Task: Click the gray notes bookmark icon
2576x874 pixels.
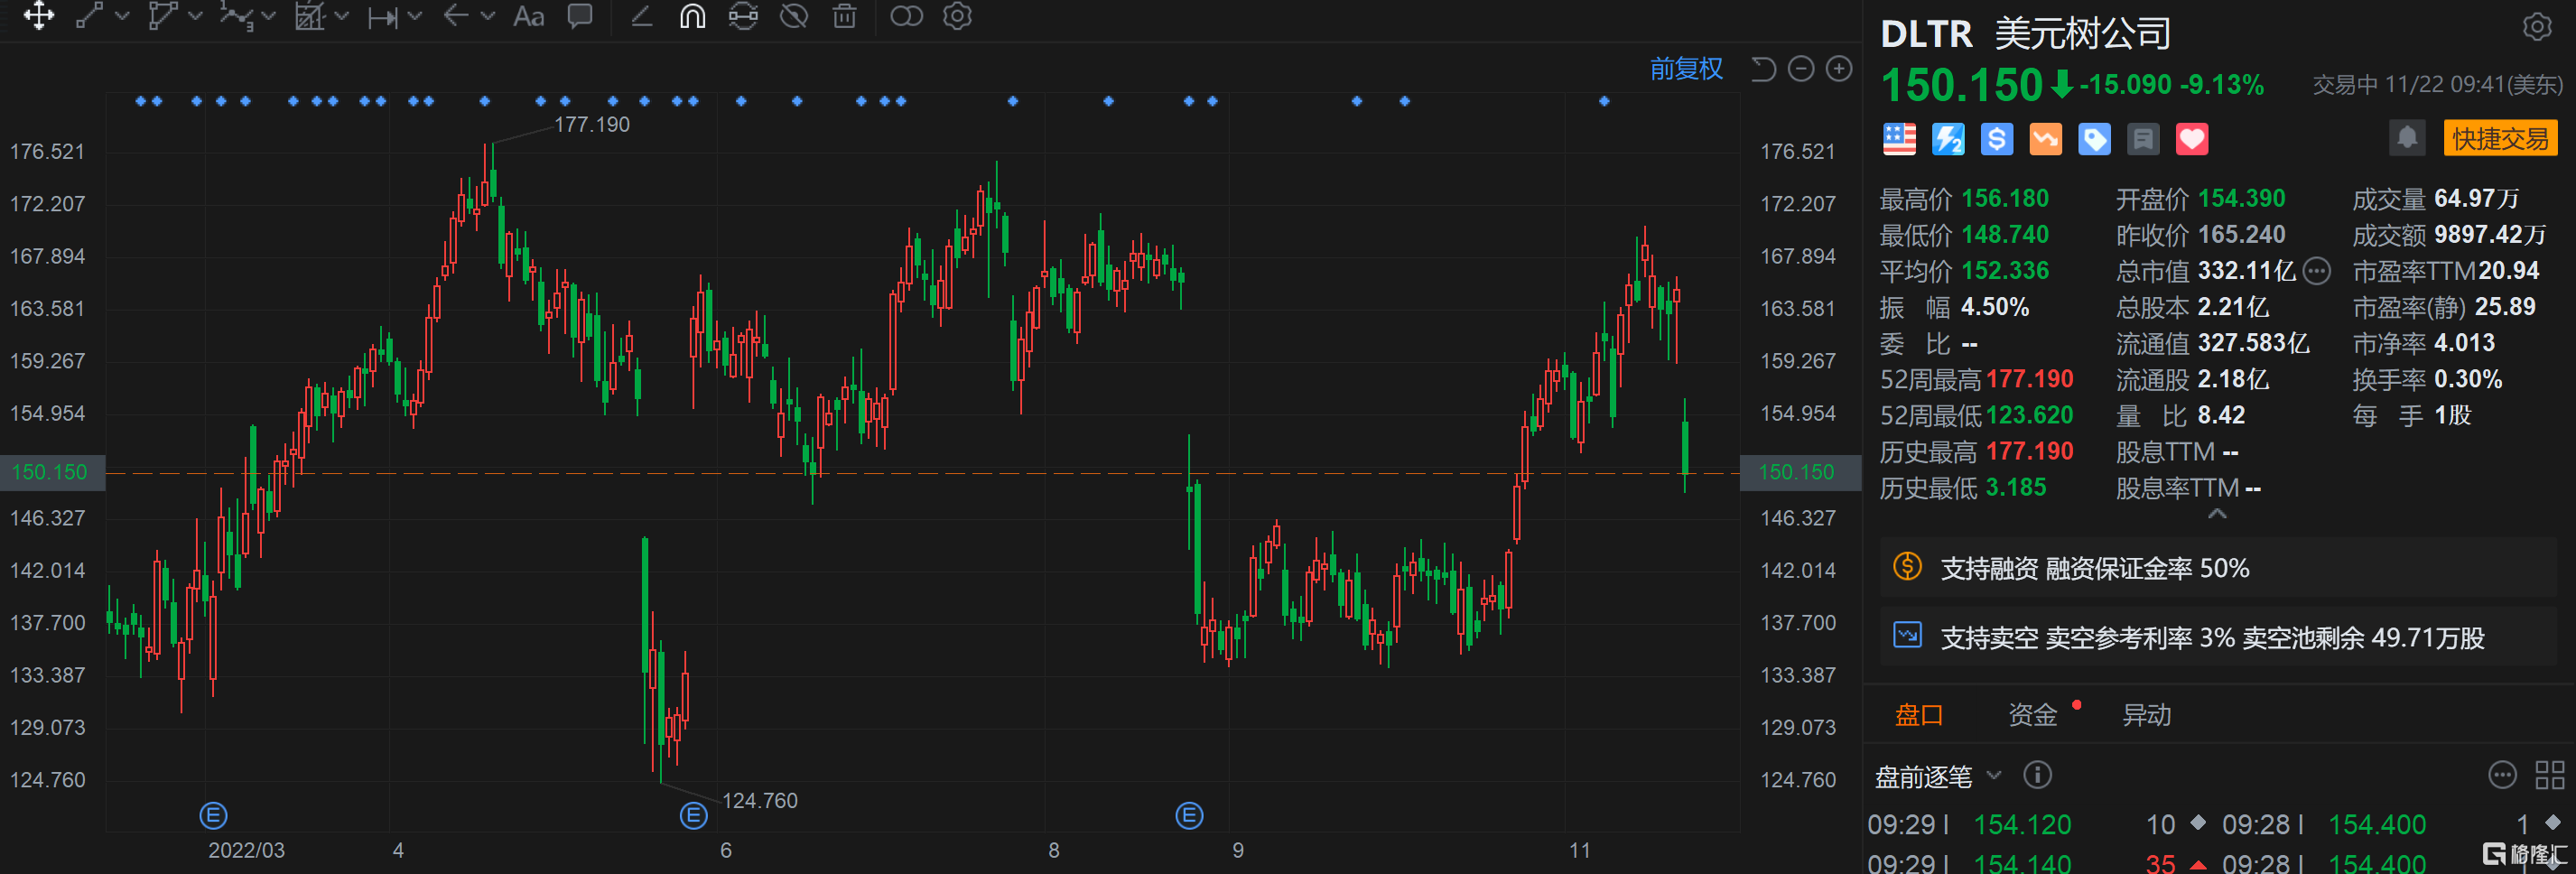Action: (2143, 139)
